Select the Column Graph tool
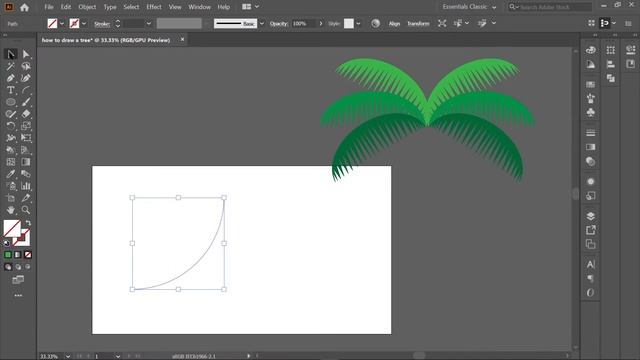Image resolution: width=640 pixels, height=360 pixels. pyautogui.click(x=26, y=186)
